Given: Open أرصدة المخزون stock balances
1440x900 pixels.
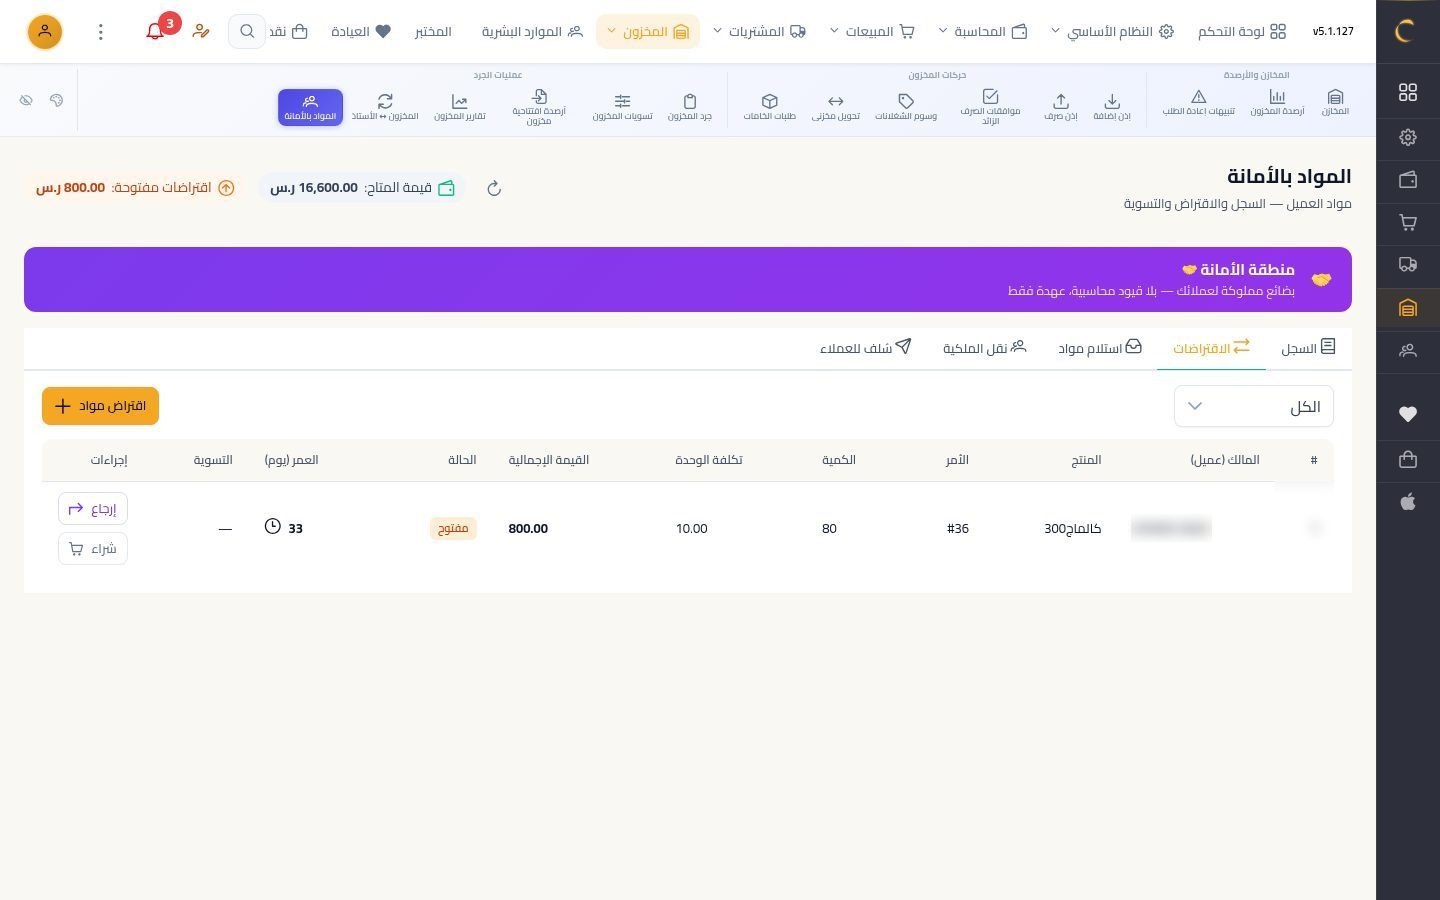Looking at the screenshot, I should (1277, 102).
